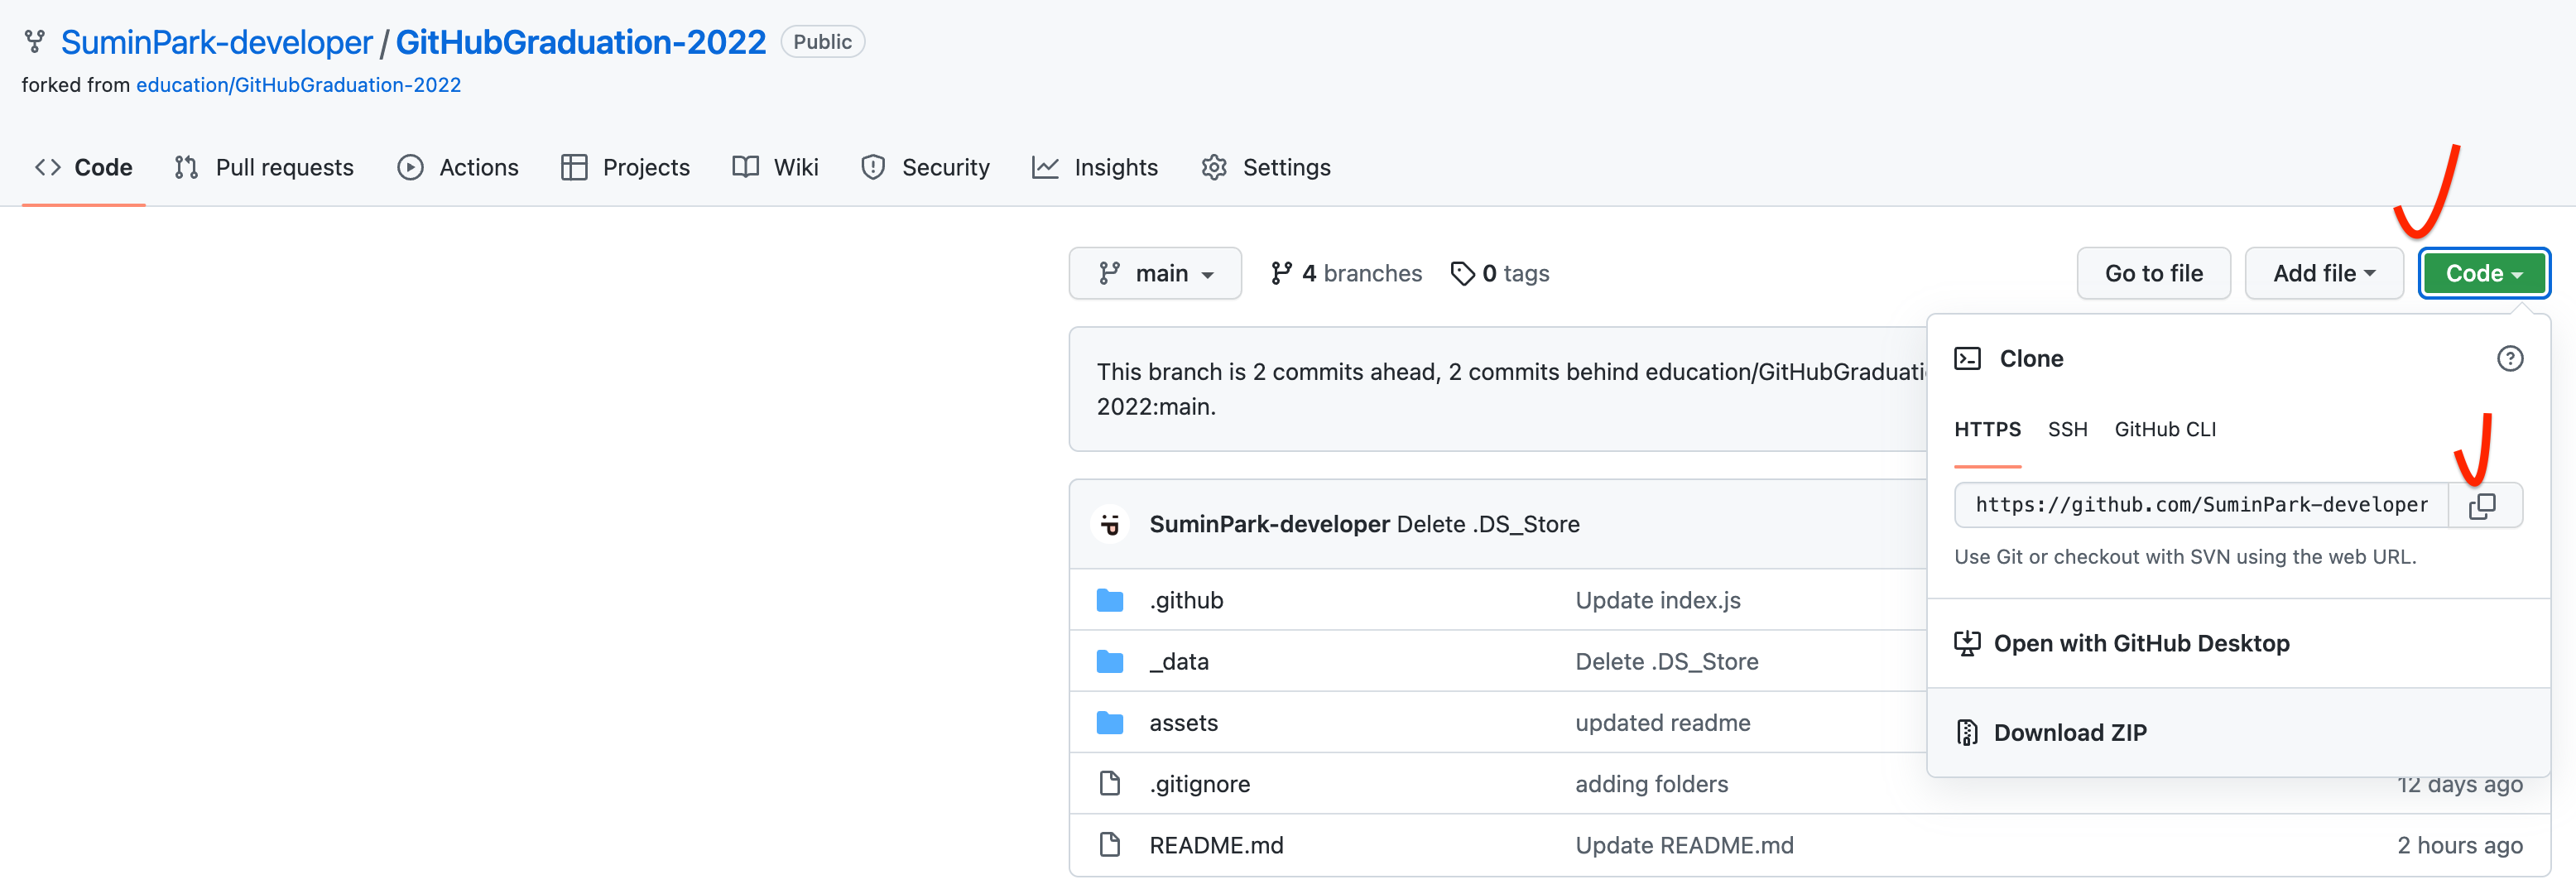Switch to the SSH clone tab
Image resolution: width=2576 pixels, height=894 pixels.
(x=2067, y=429)
